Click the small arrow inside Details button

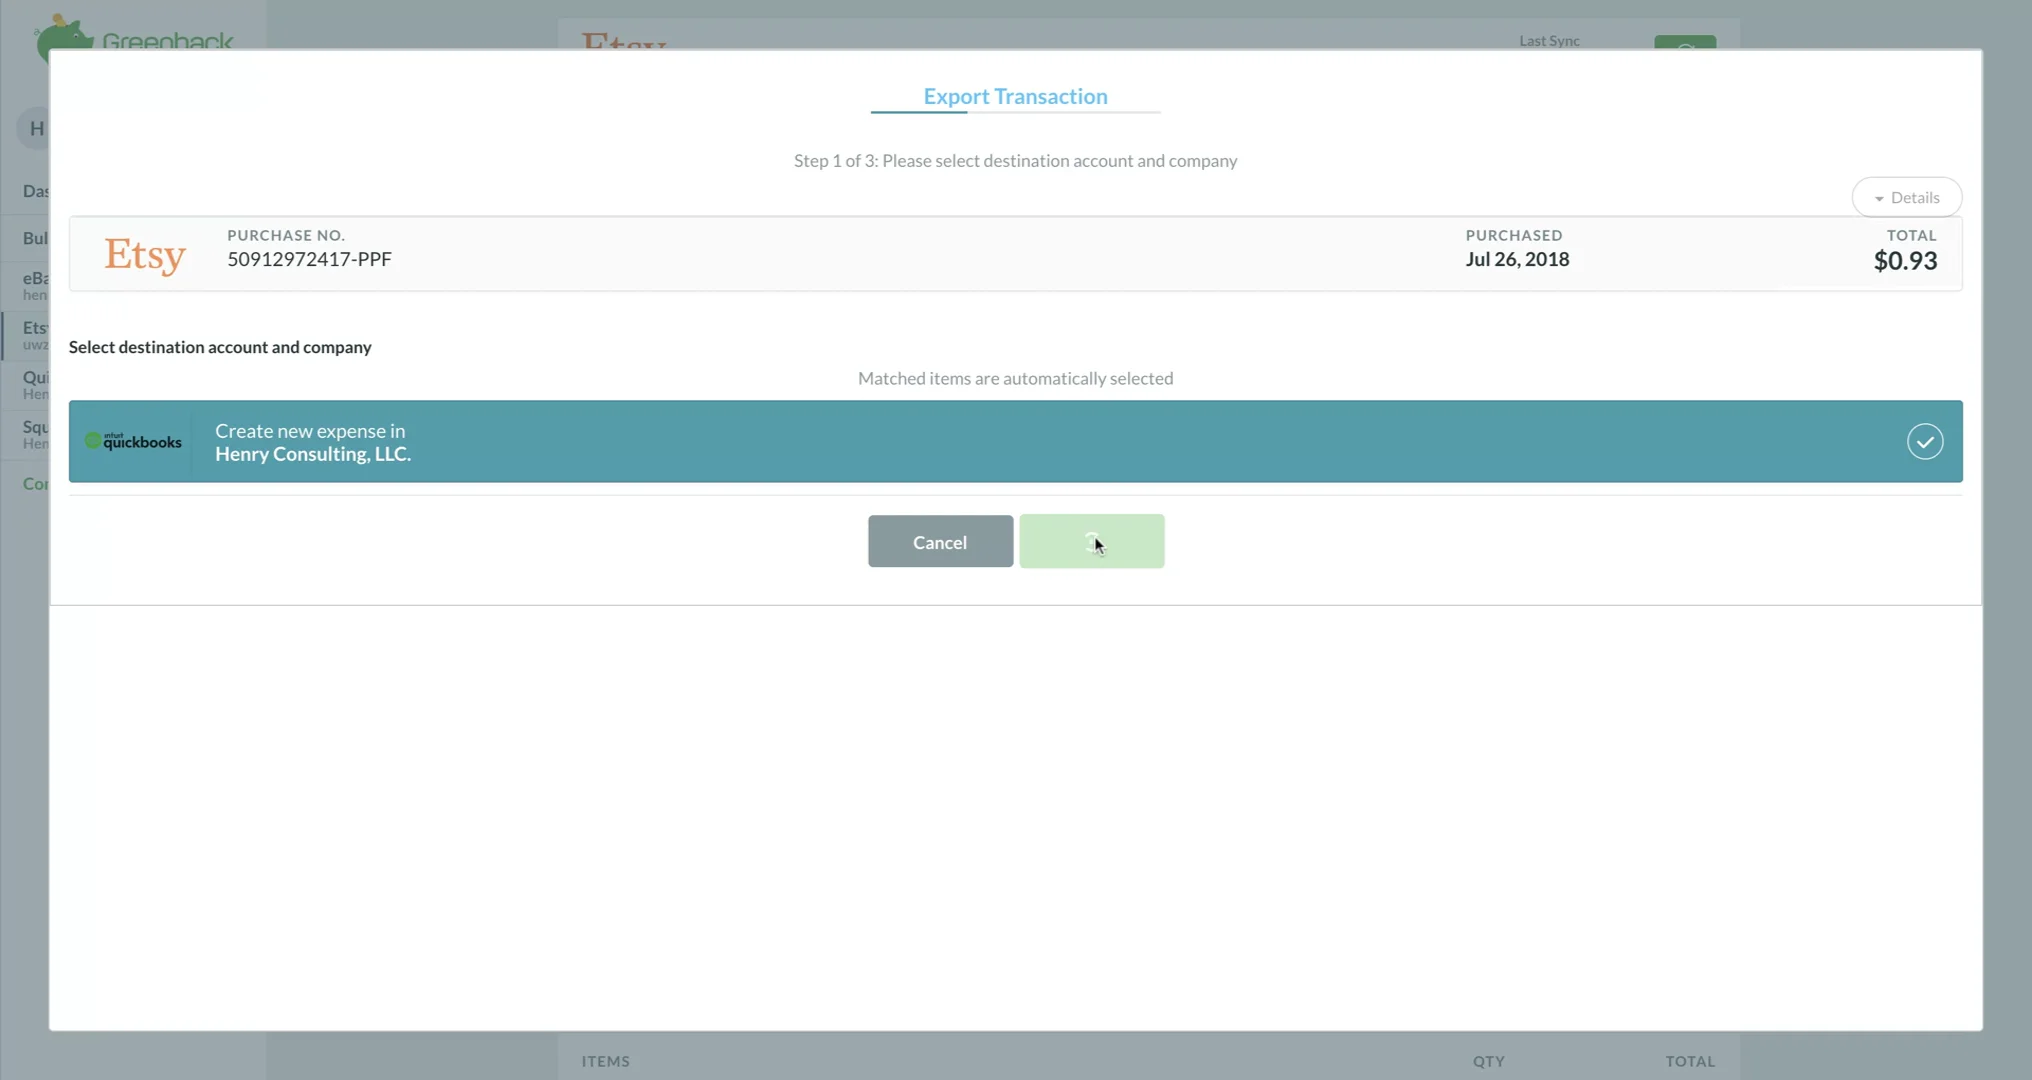pos(1879,198)
